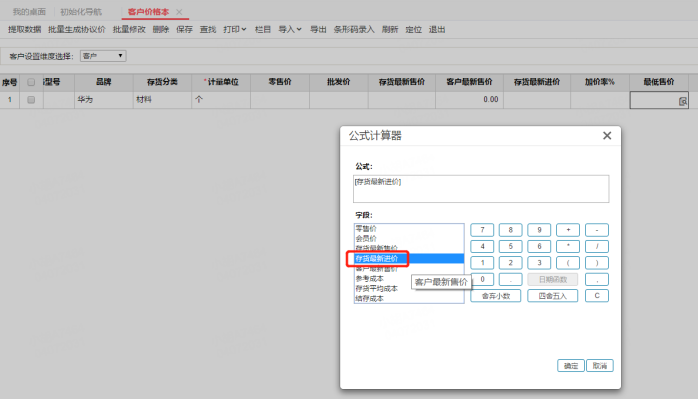698x400 pixels.
Task: Click the multiply operator key
Action: (568, 246)
